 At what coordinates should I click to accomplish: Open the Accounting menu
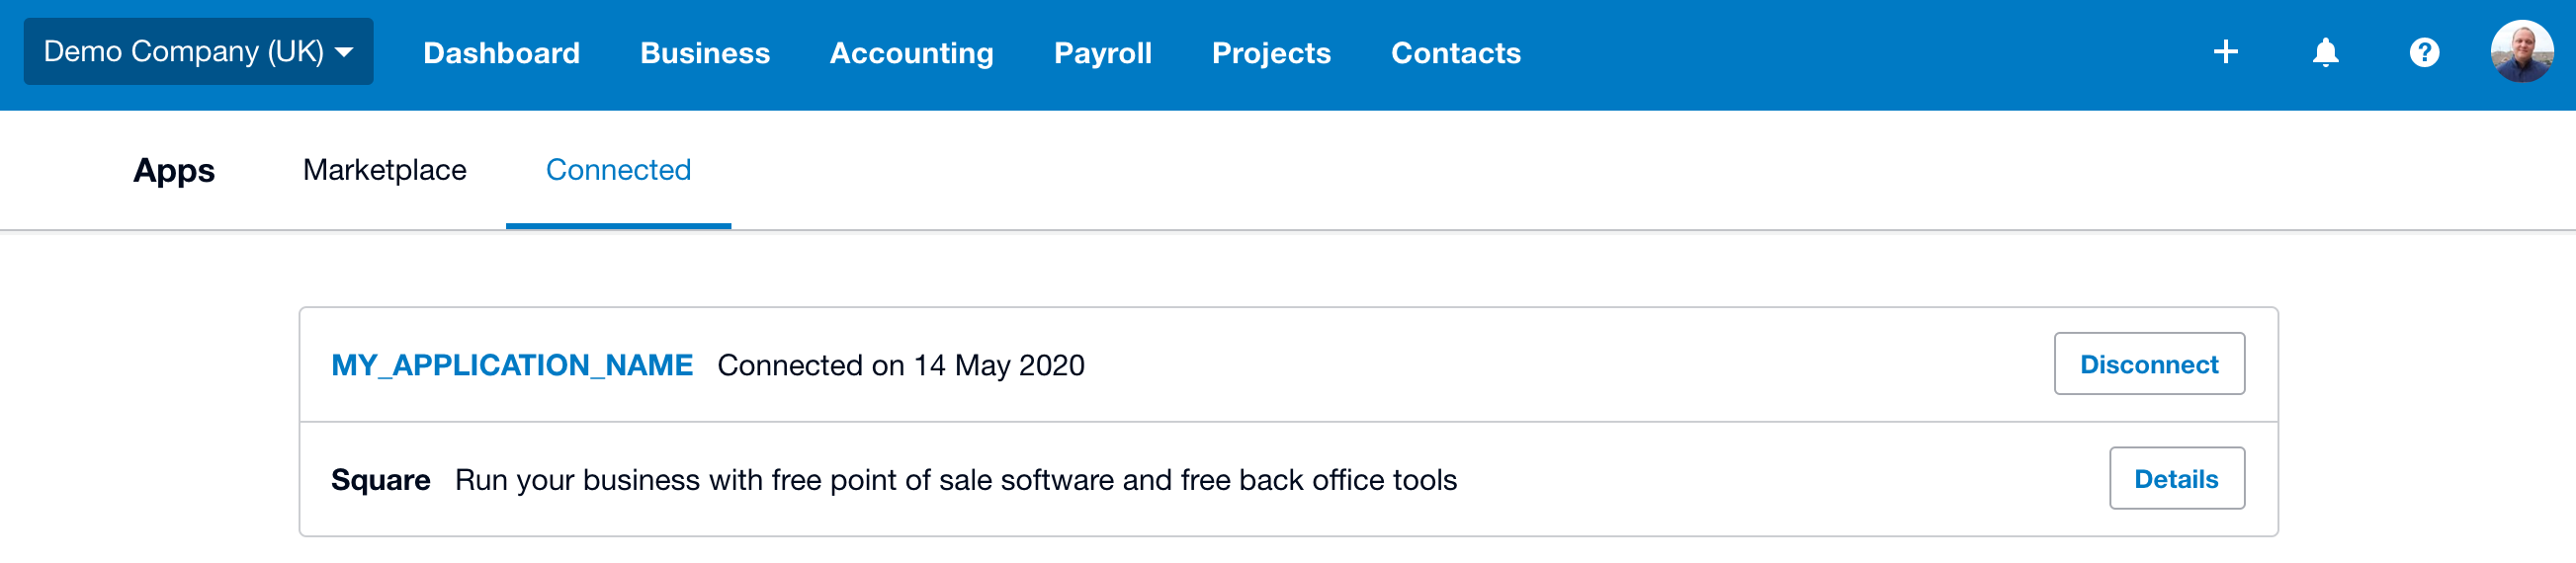click(x=911, y=53)
